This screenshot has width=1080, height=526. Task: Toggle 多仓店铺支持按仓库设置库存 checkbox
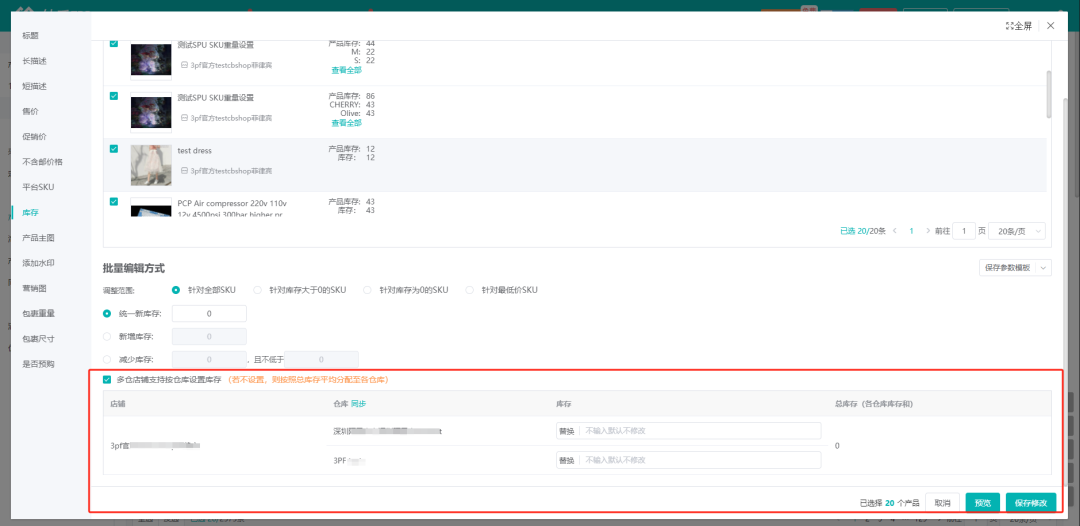[x=108, y=380]
